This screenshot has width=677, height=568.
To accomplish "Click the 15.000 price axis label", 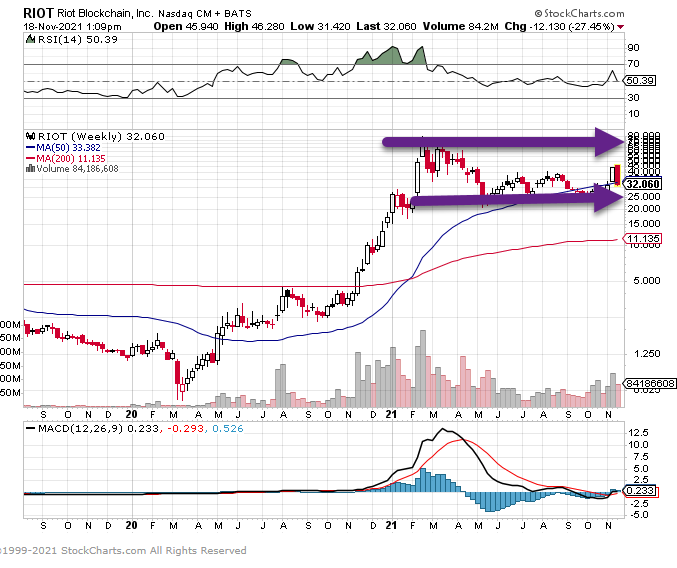I will [x=644, y=224].
